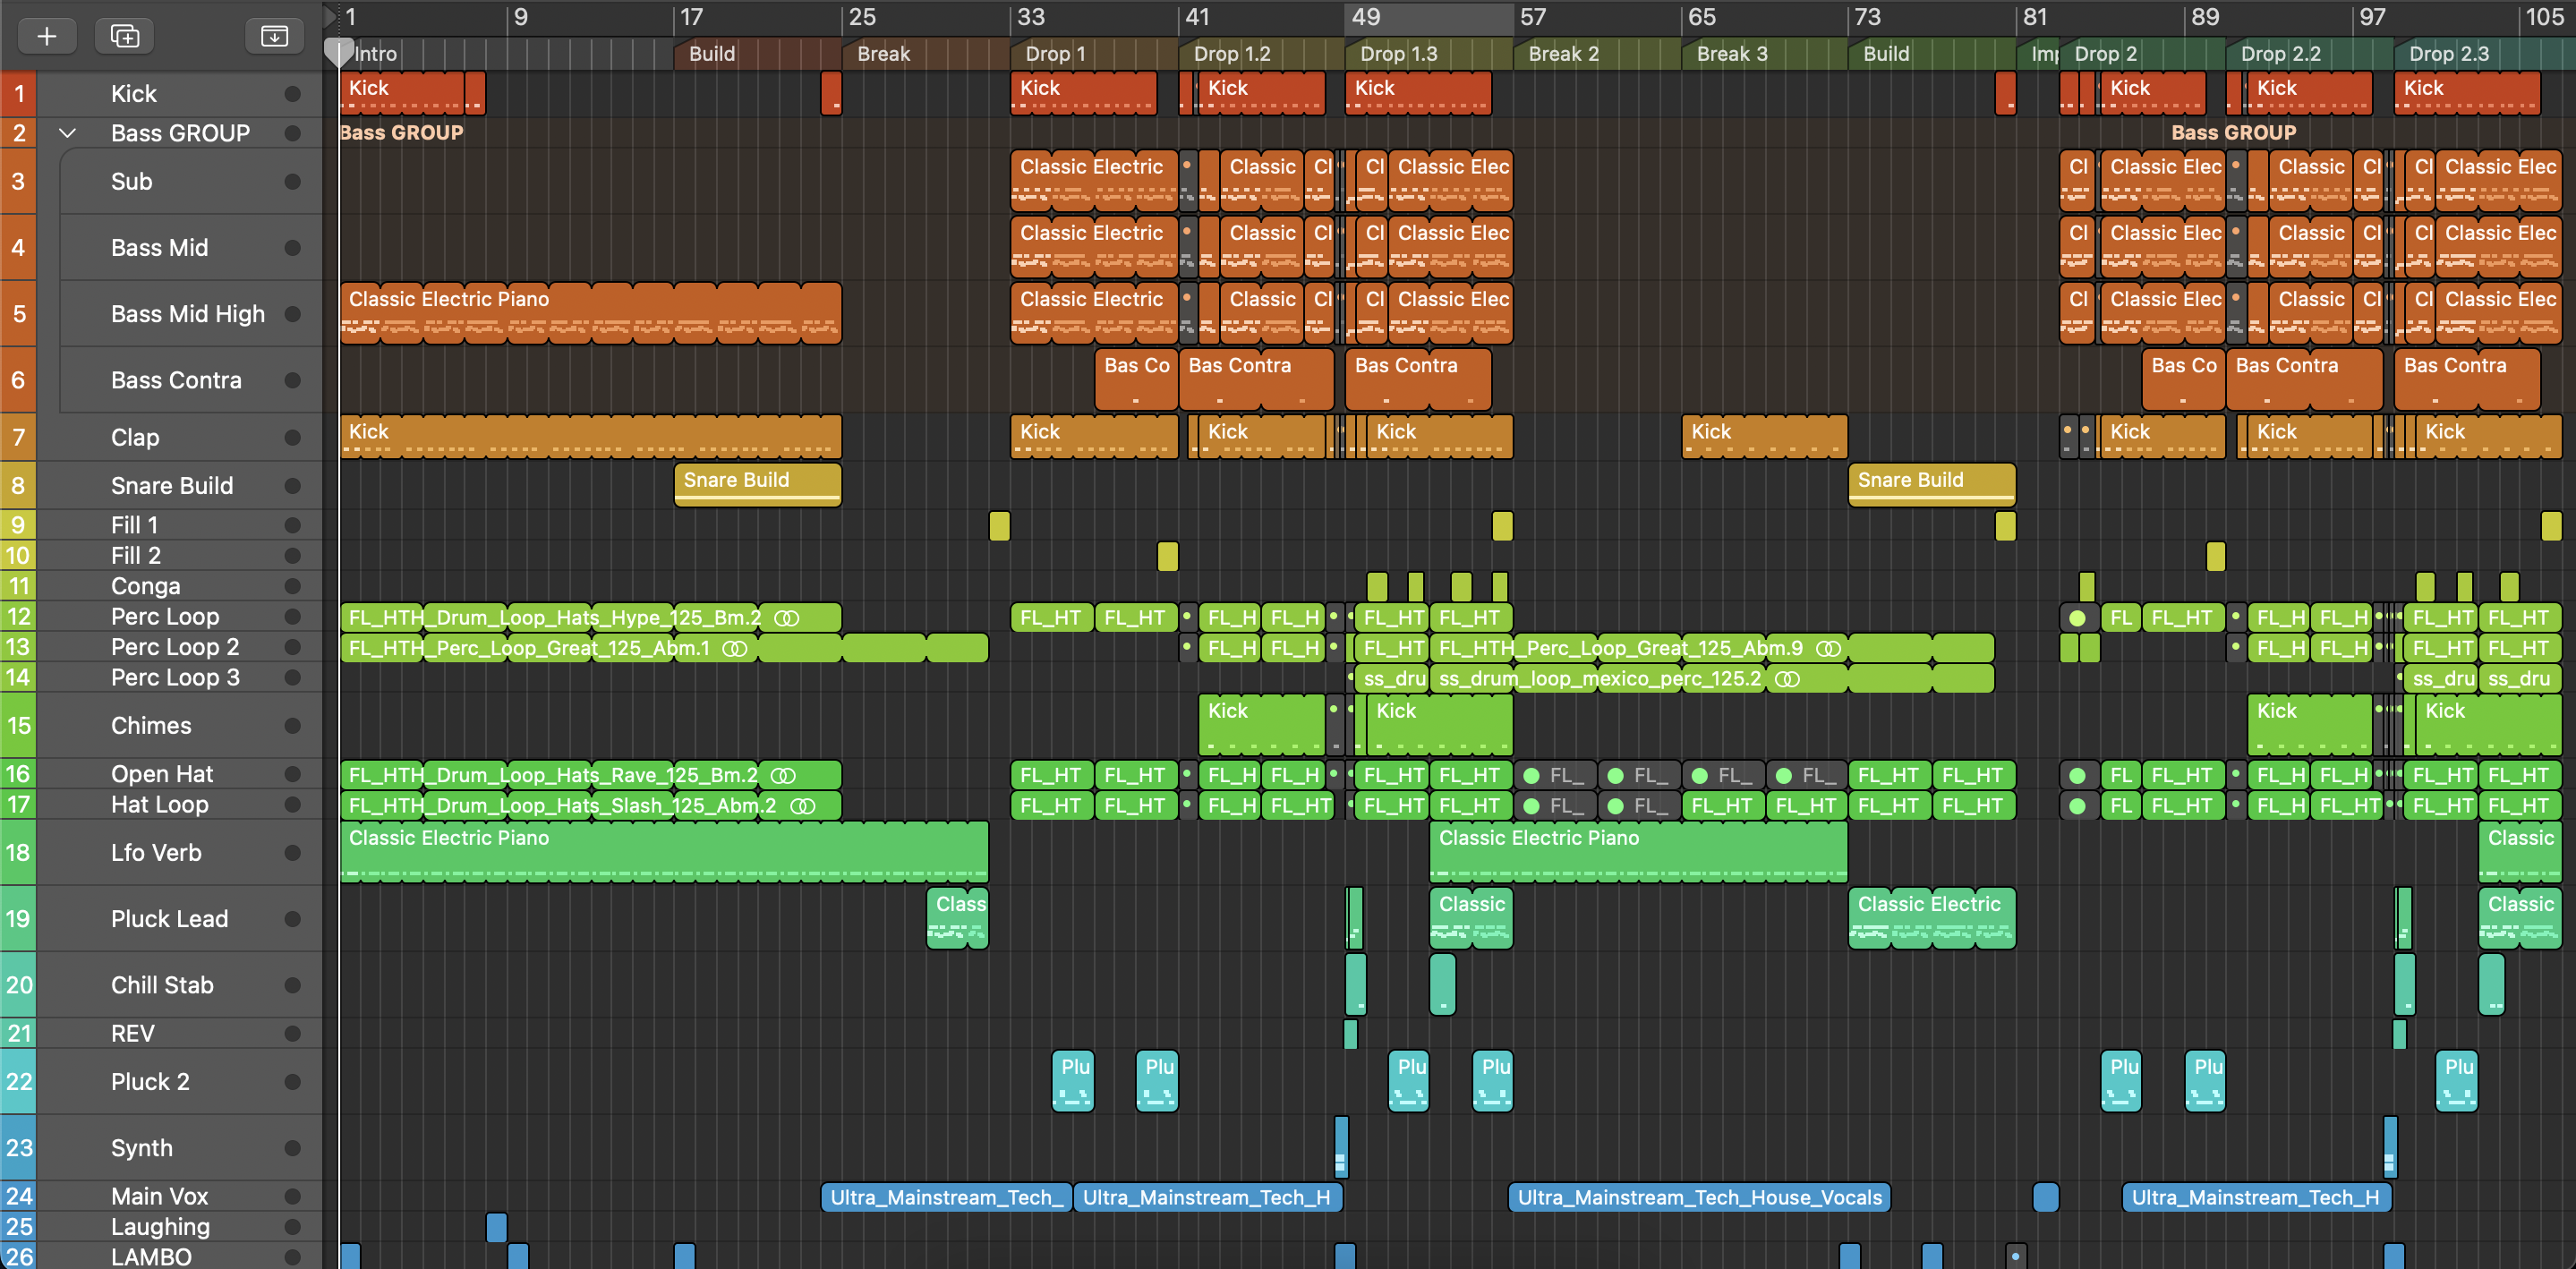Screen dimensions: 2576x1269
Task: Select the Fill 1 track header
Action: click(x=180, y=525)
